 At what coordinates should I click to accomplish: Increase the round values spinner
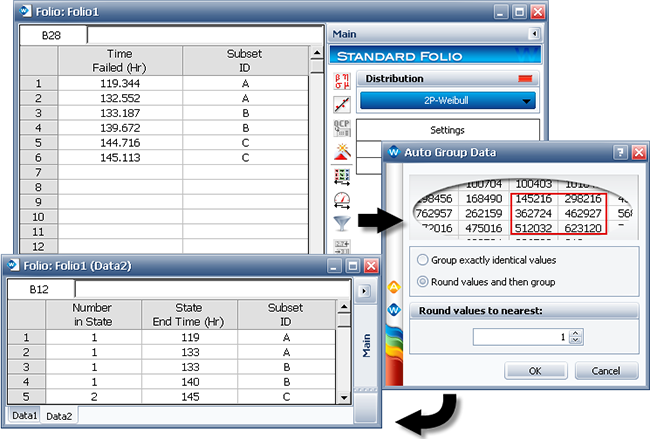pyautogui.click(x=575, y=333)
